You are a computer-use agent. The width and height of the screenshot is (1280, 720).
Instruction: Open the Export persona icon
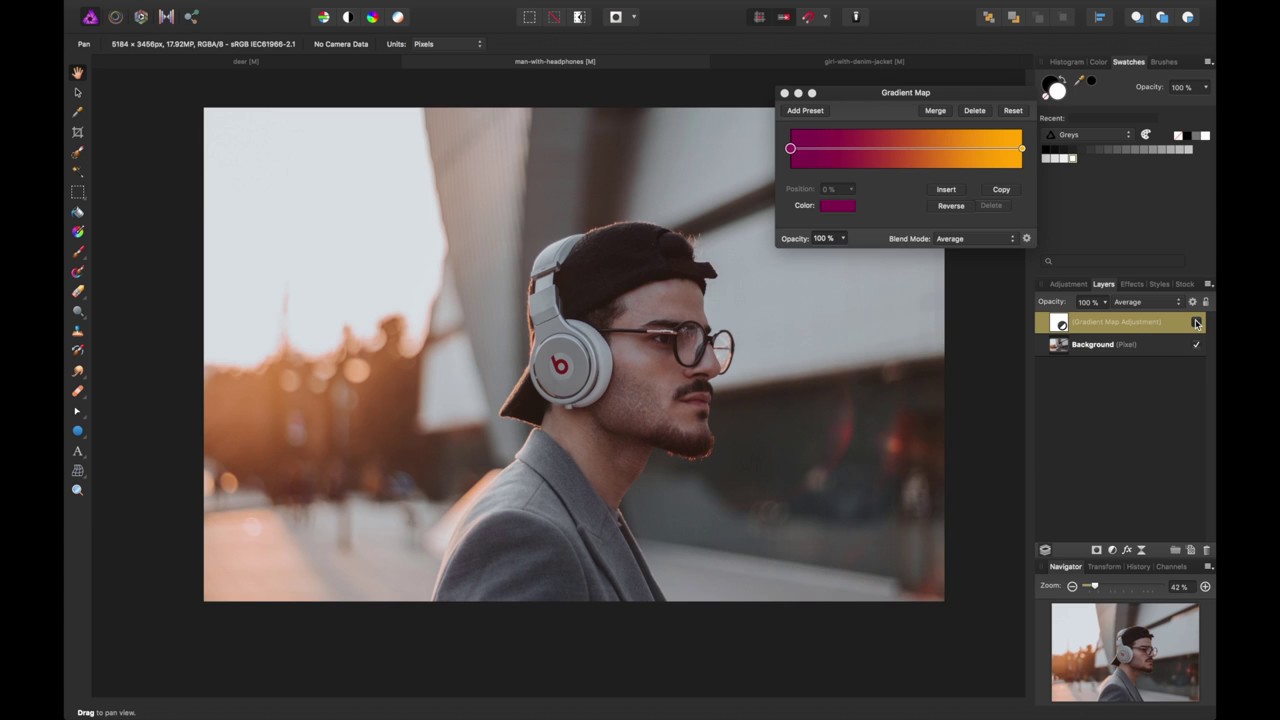coord(191,17)
